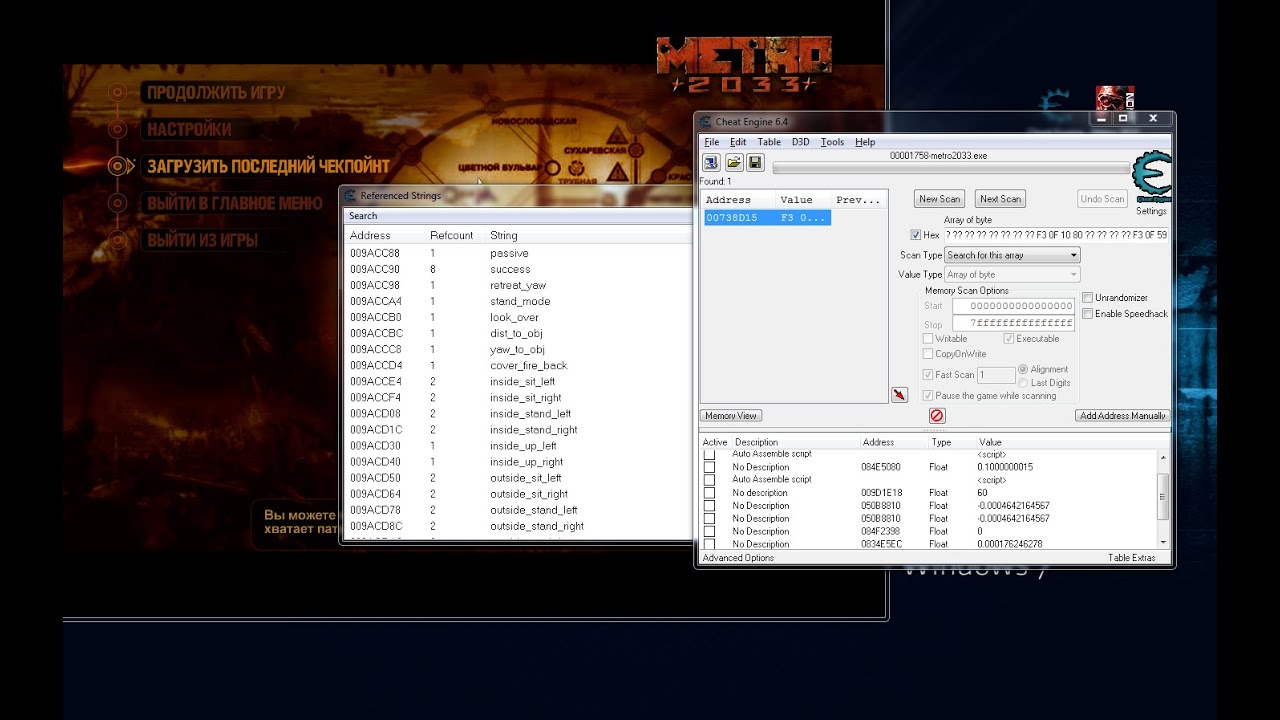The height and width of the screenshot is (720, 1280).
Task: Select the 'inside_sit_left' string row
Action: coord(518,381)
